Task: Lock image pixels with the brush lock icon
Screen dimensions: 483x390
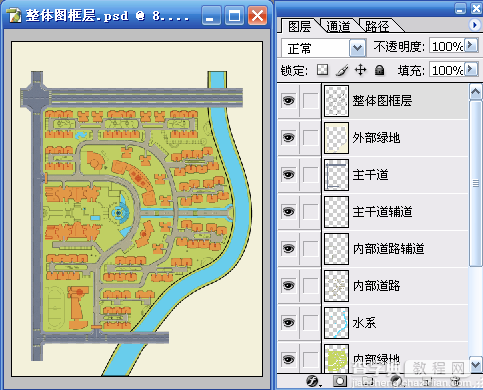Action: [342, 70]
